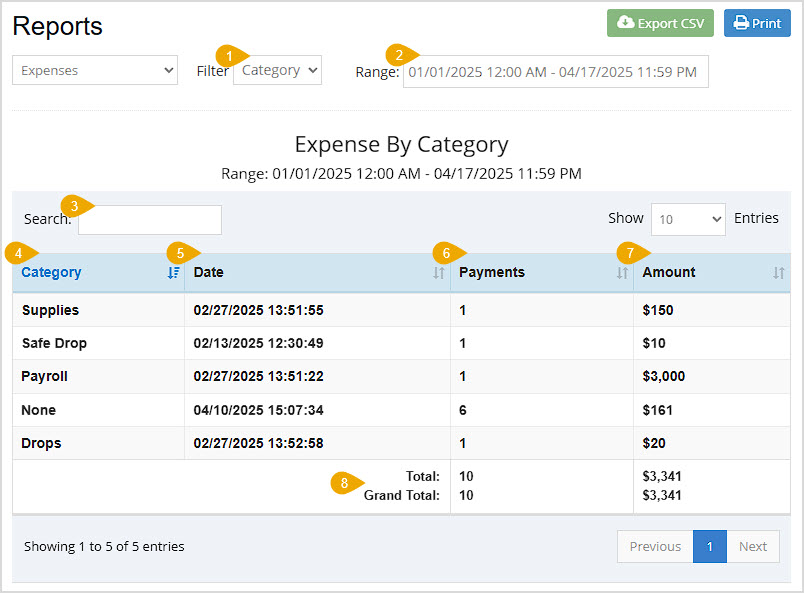Click callout marker 1 near the Filter

click(229, 58)
